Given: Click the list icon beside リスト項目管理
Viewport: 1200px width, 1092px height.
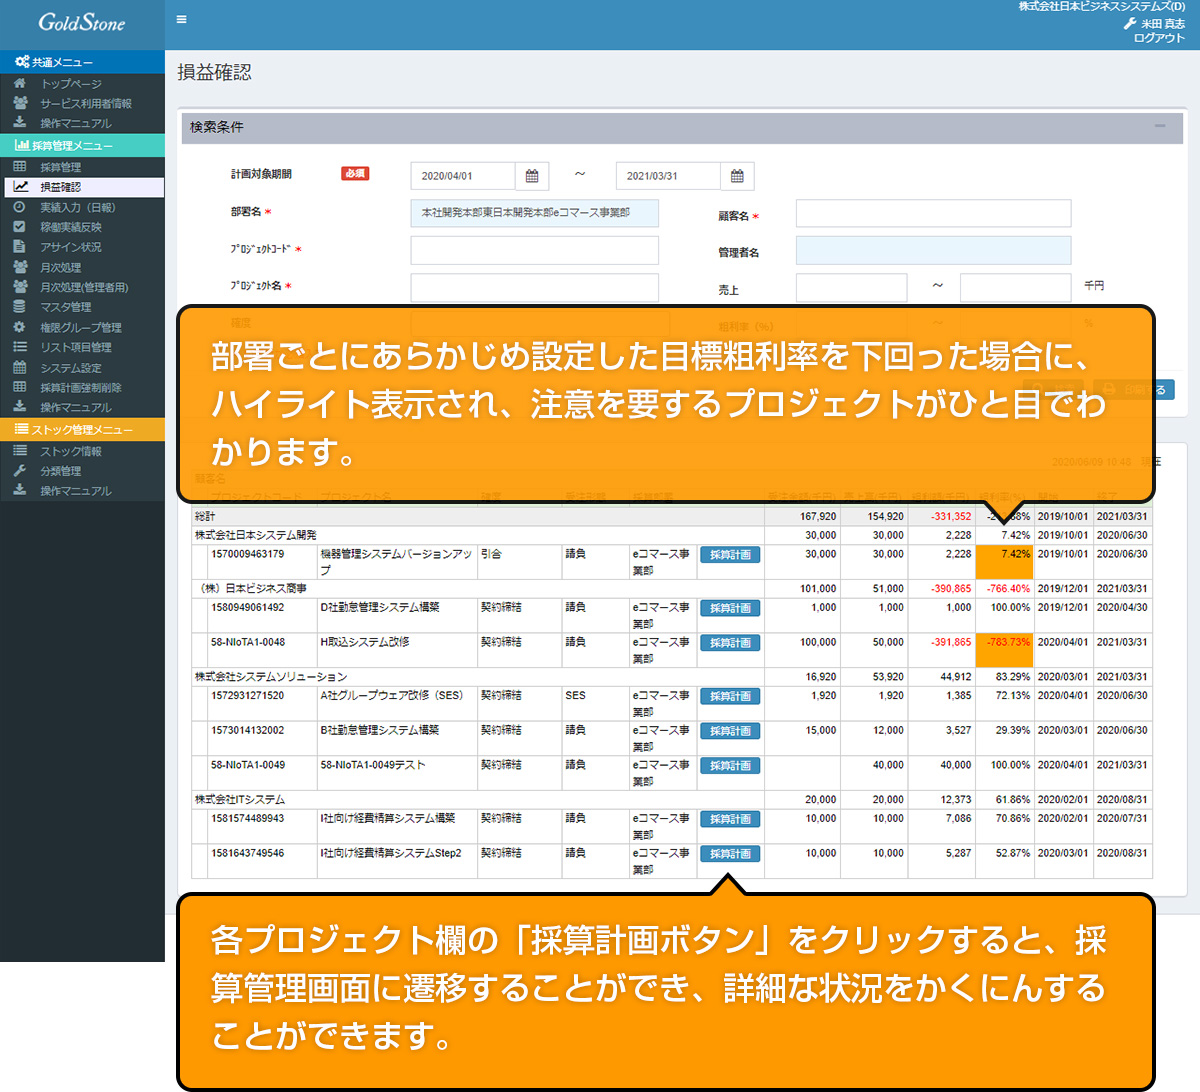Looking at the screenshot, I should coord(20,347).
